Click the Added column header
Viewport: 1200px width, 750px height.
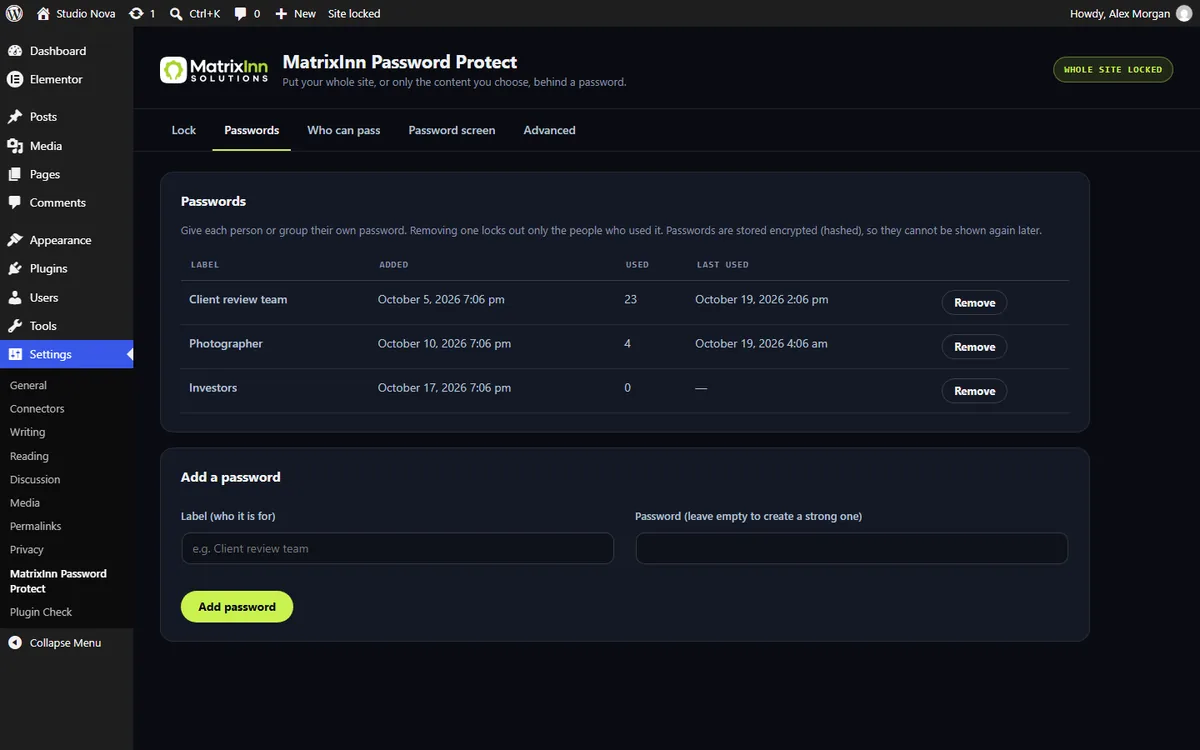[x=394, y=265]
